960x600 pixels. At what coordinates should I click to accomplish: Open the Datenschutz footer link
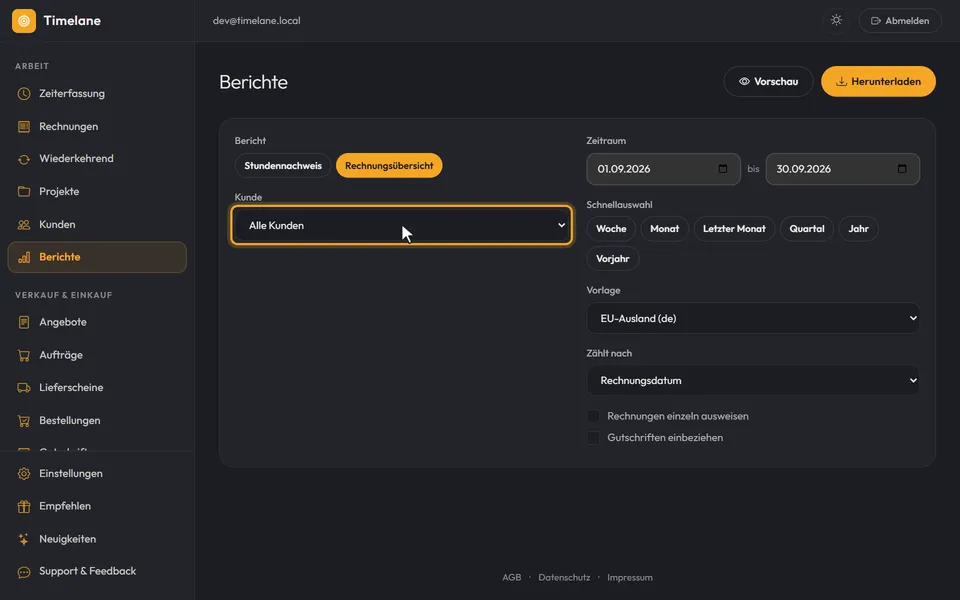point(564,577)
